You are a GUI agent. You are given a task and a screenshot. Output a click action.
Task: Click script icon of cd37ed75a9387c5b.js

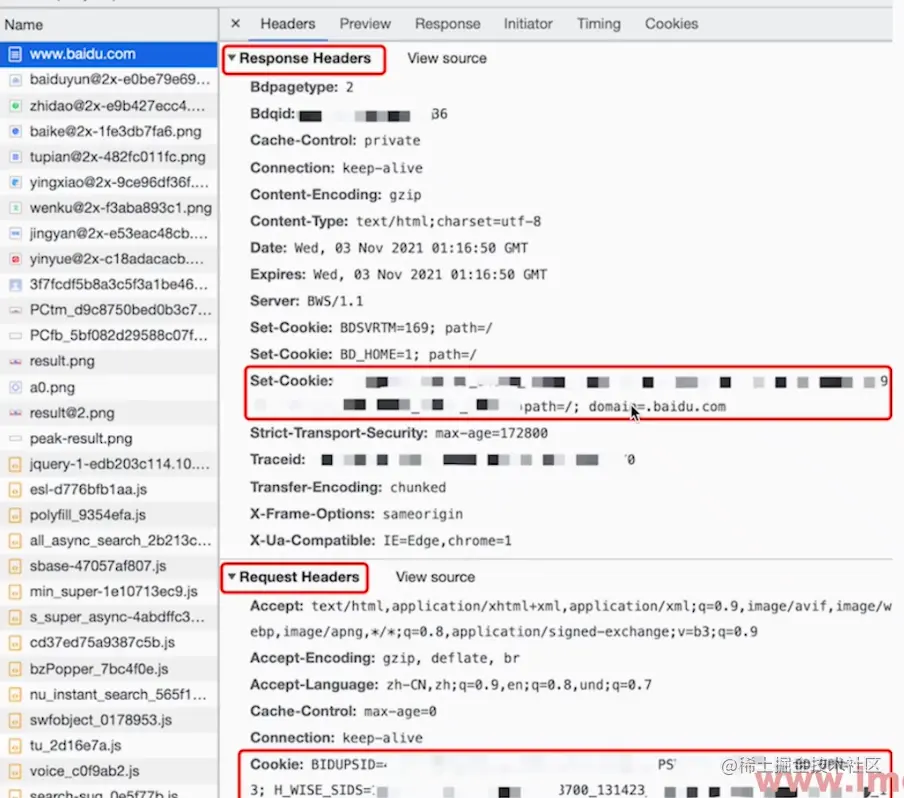16,642
